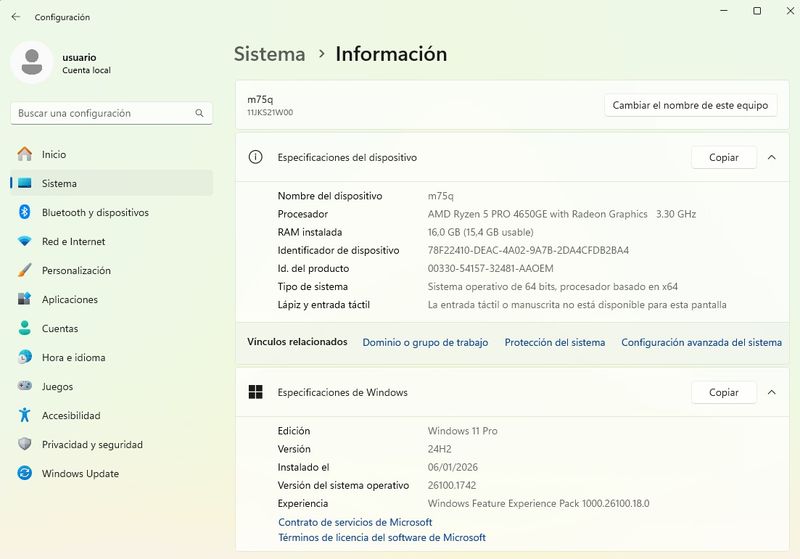Focus the Buscar una configuración search box
Image resolution: width=800 pixels, height=559 pixels.
(x=111, y=113)
